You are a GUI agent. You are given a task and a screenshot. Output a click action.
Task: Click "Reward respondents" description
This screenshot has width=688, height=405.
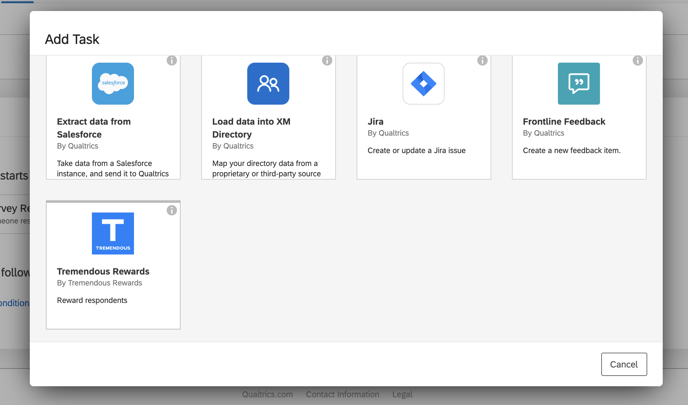point(92,300)
